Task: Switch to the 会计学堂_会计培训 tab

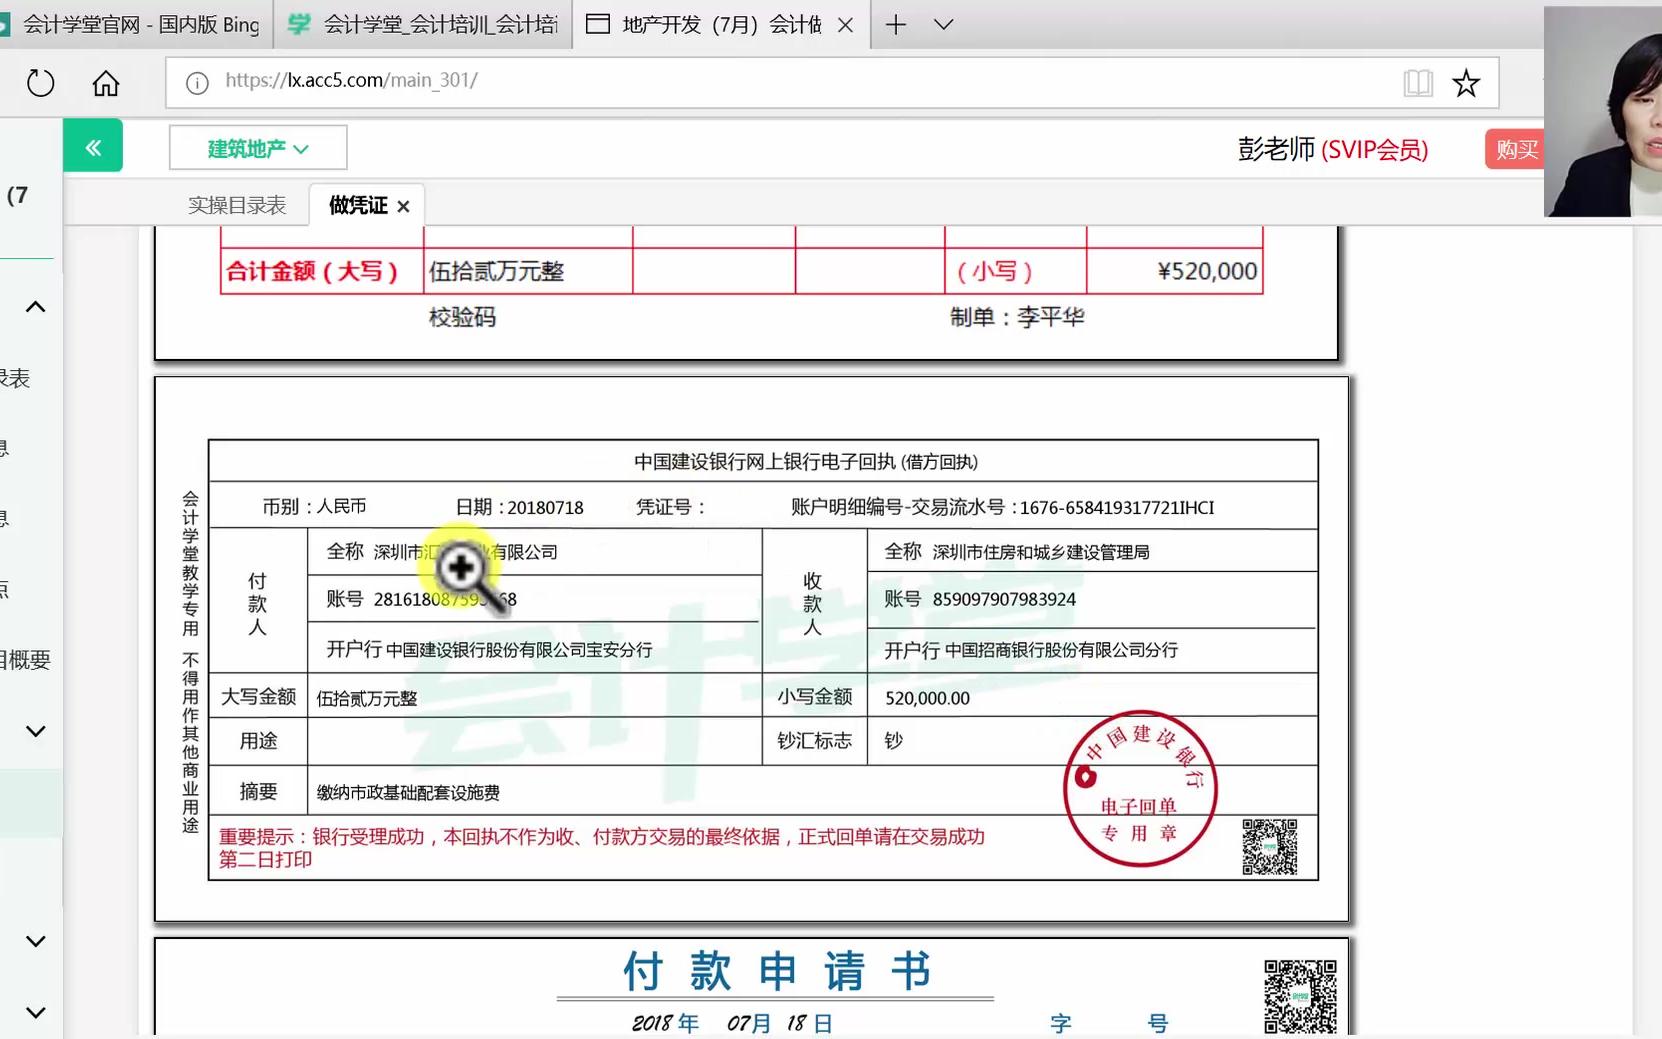Action: tap(420, 24)
